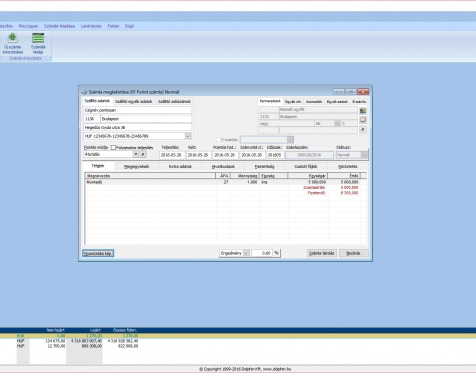The height and width of the screenshot is (373, 476).
Task: Click the Nyomtatási kép button
Action: click(x=98, y=253)
